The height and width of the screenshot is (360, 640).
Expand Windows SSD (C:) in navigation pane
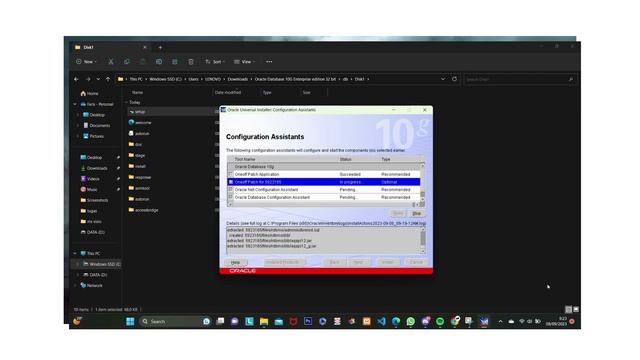(x=78, y=264)
